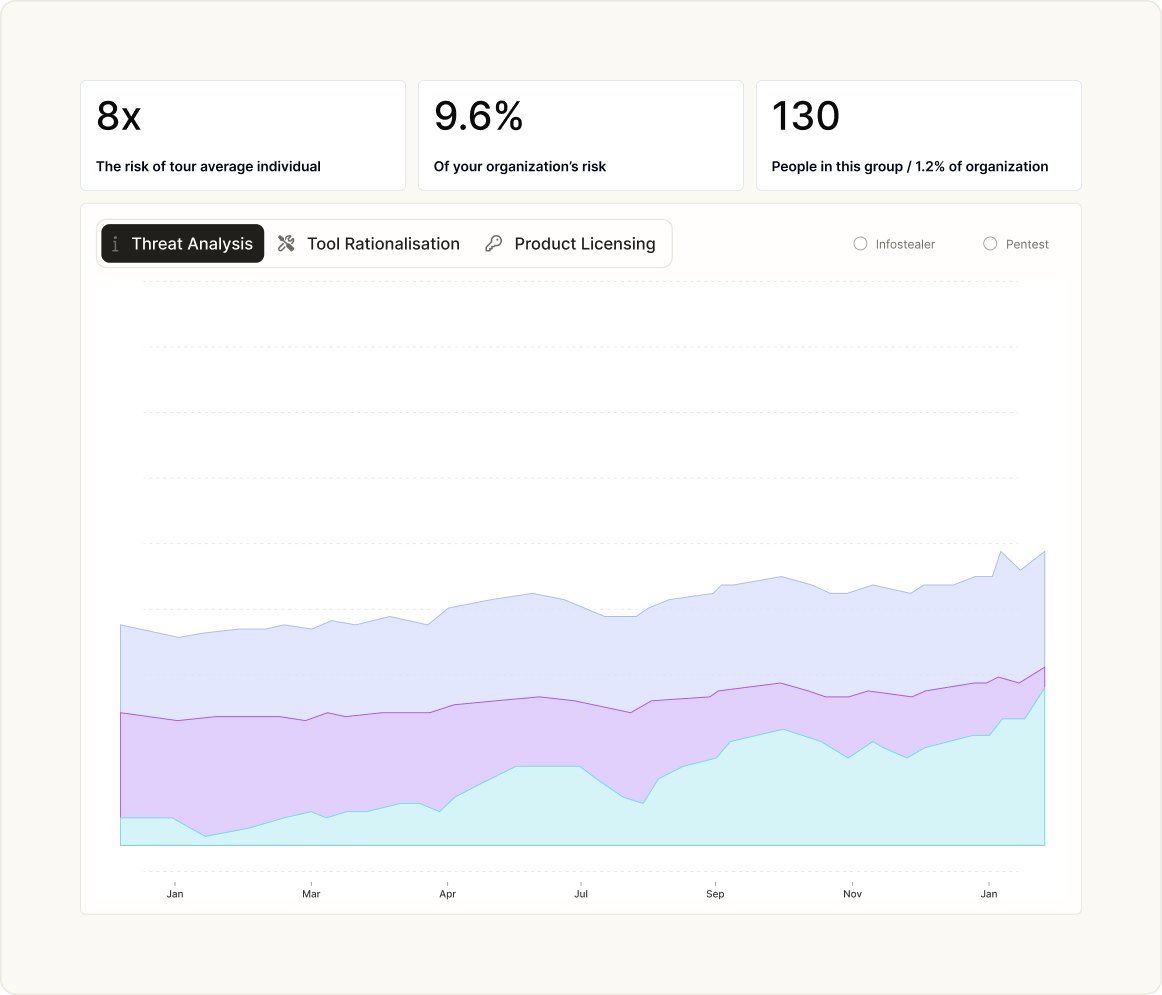1162x995 pixels.
Task: Click the Mar tick on the timeline axis
Action: point(311,893)
